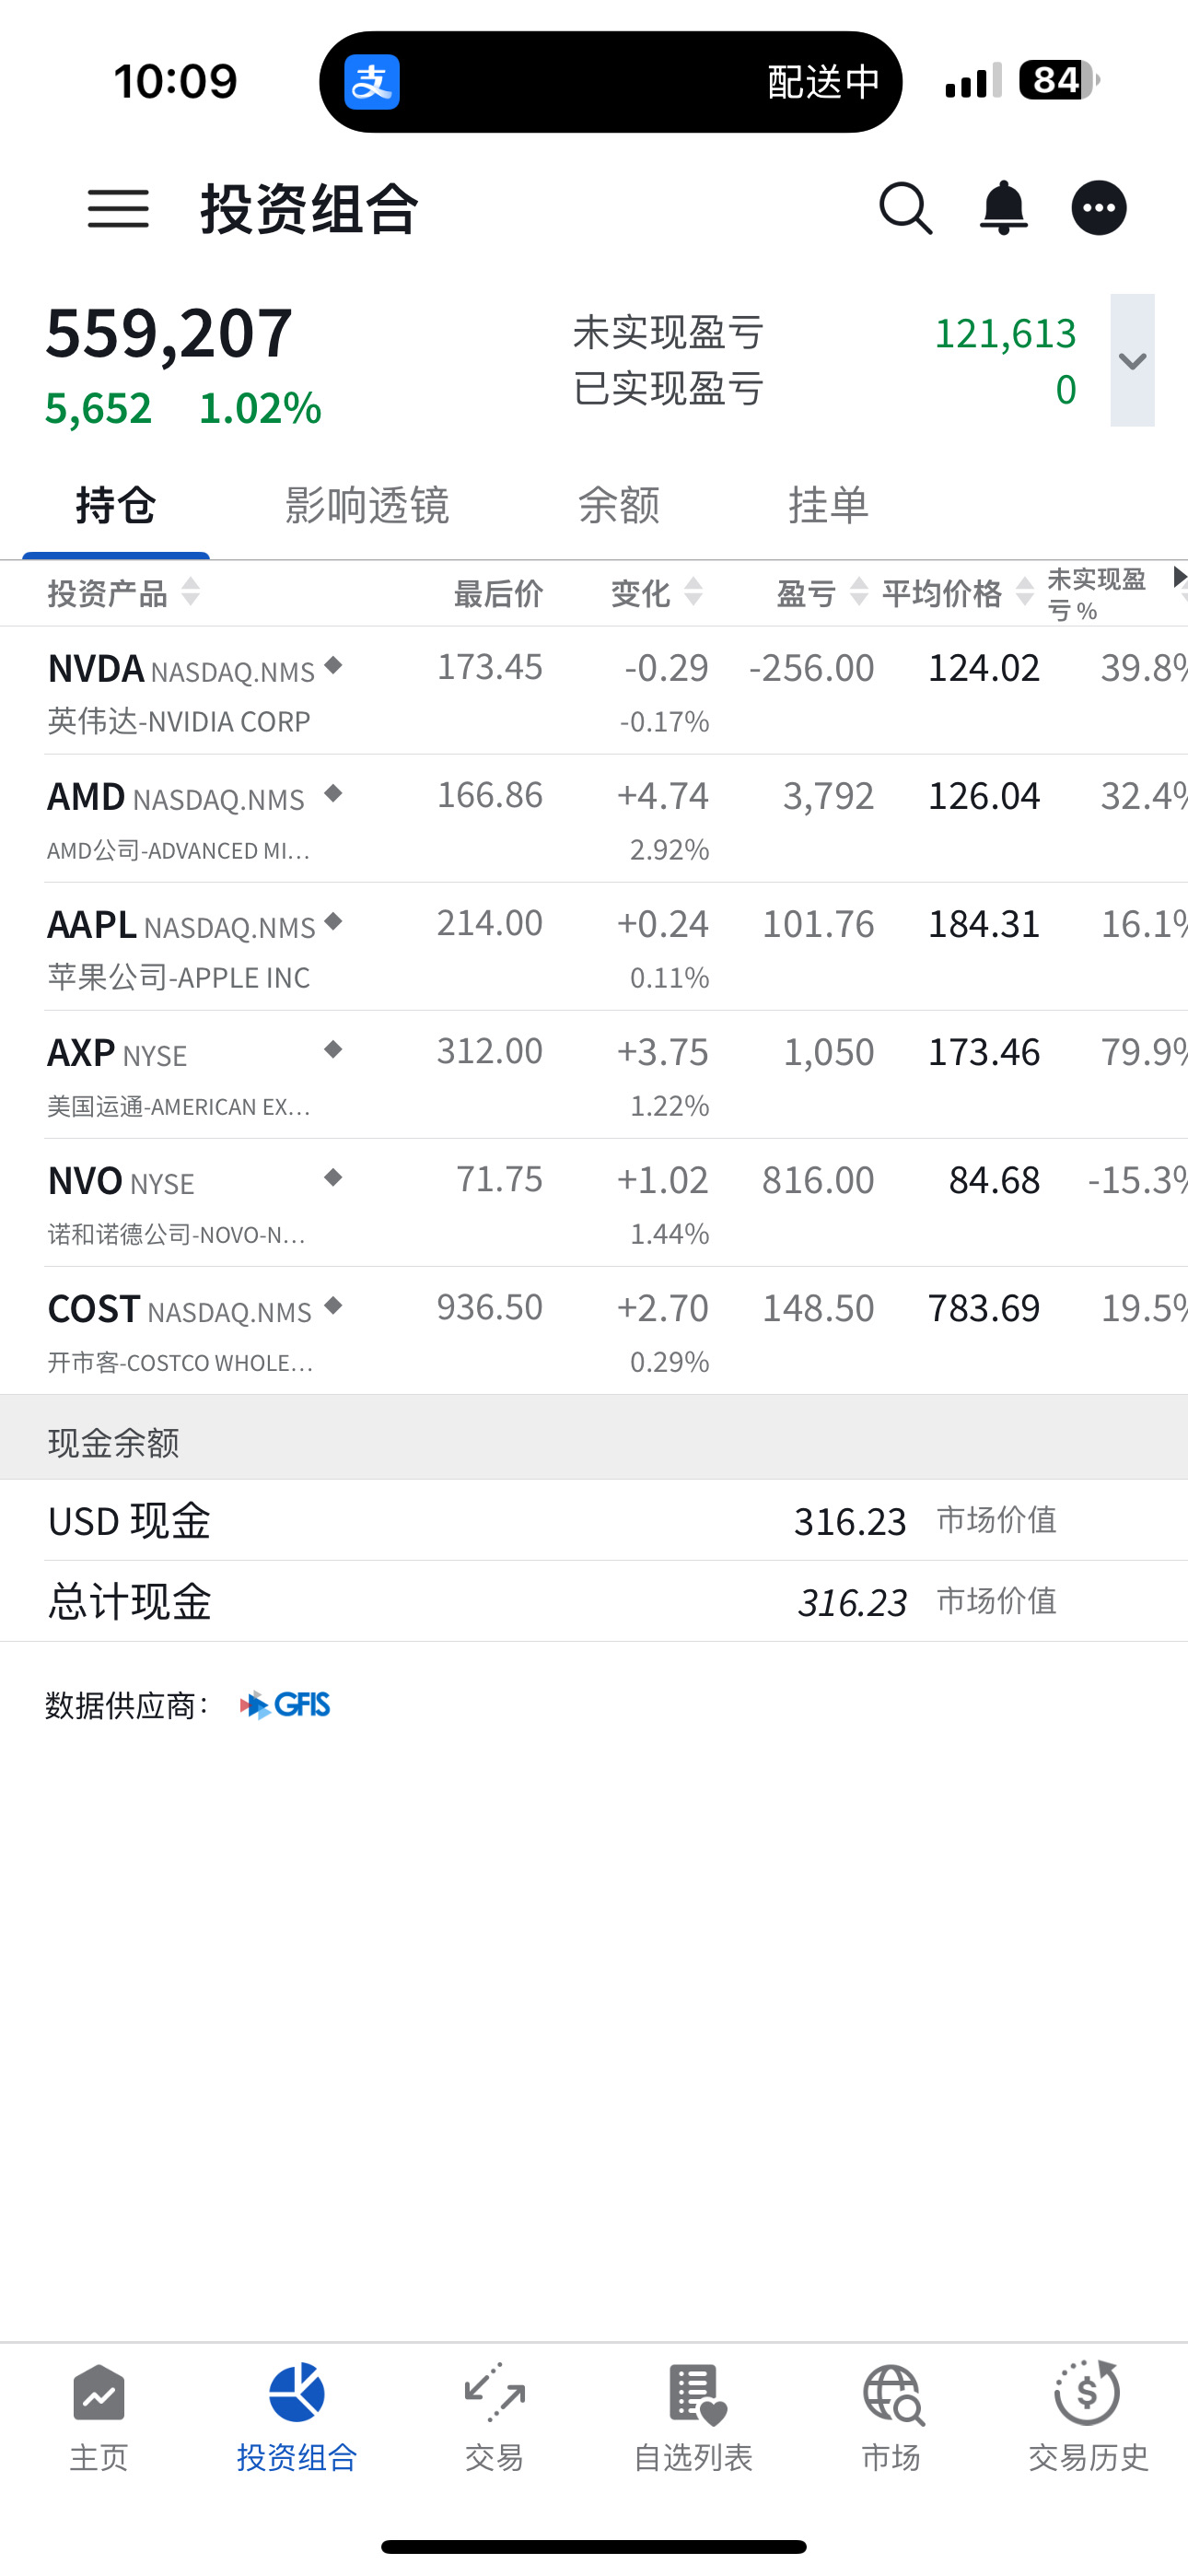Screen dimensions: 1188x2576
Task: Switch to 挂单 tab
Action: [829, 505]
